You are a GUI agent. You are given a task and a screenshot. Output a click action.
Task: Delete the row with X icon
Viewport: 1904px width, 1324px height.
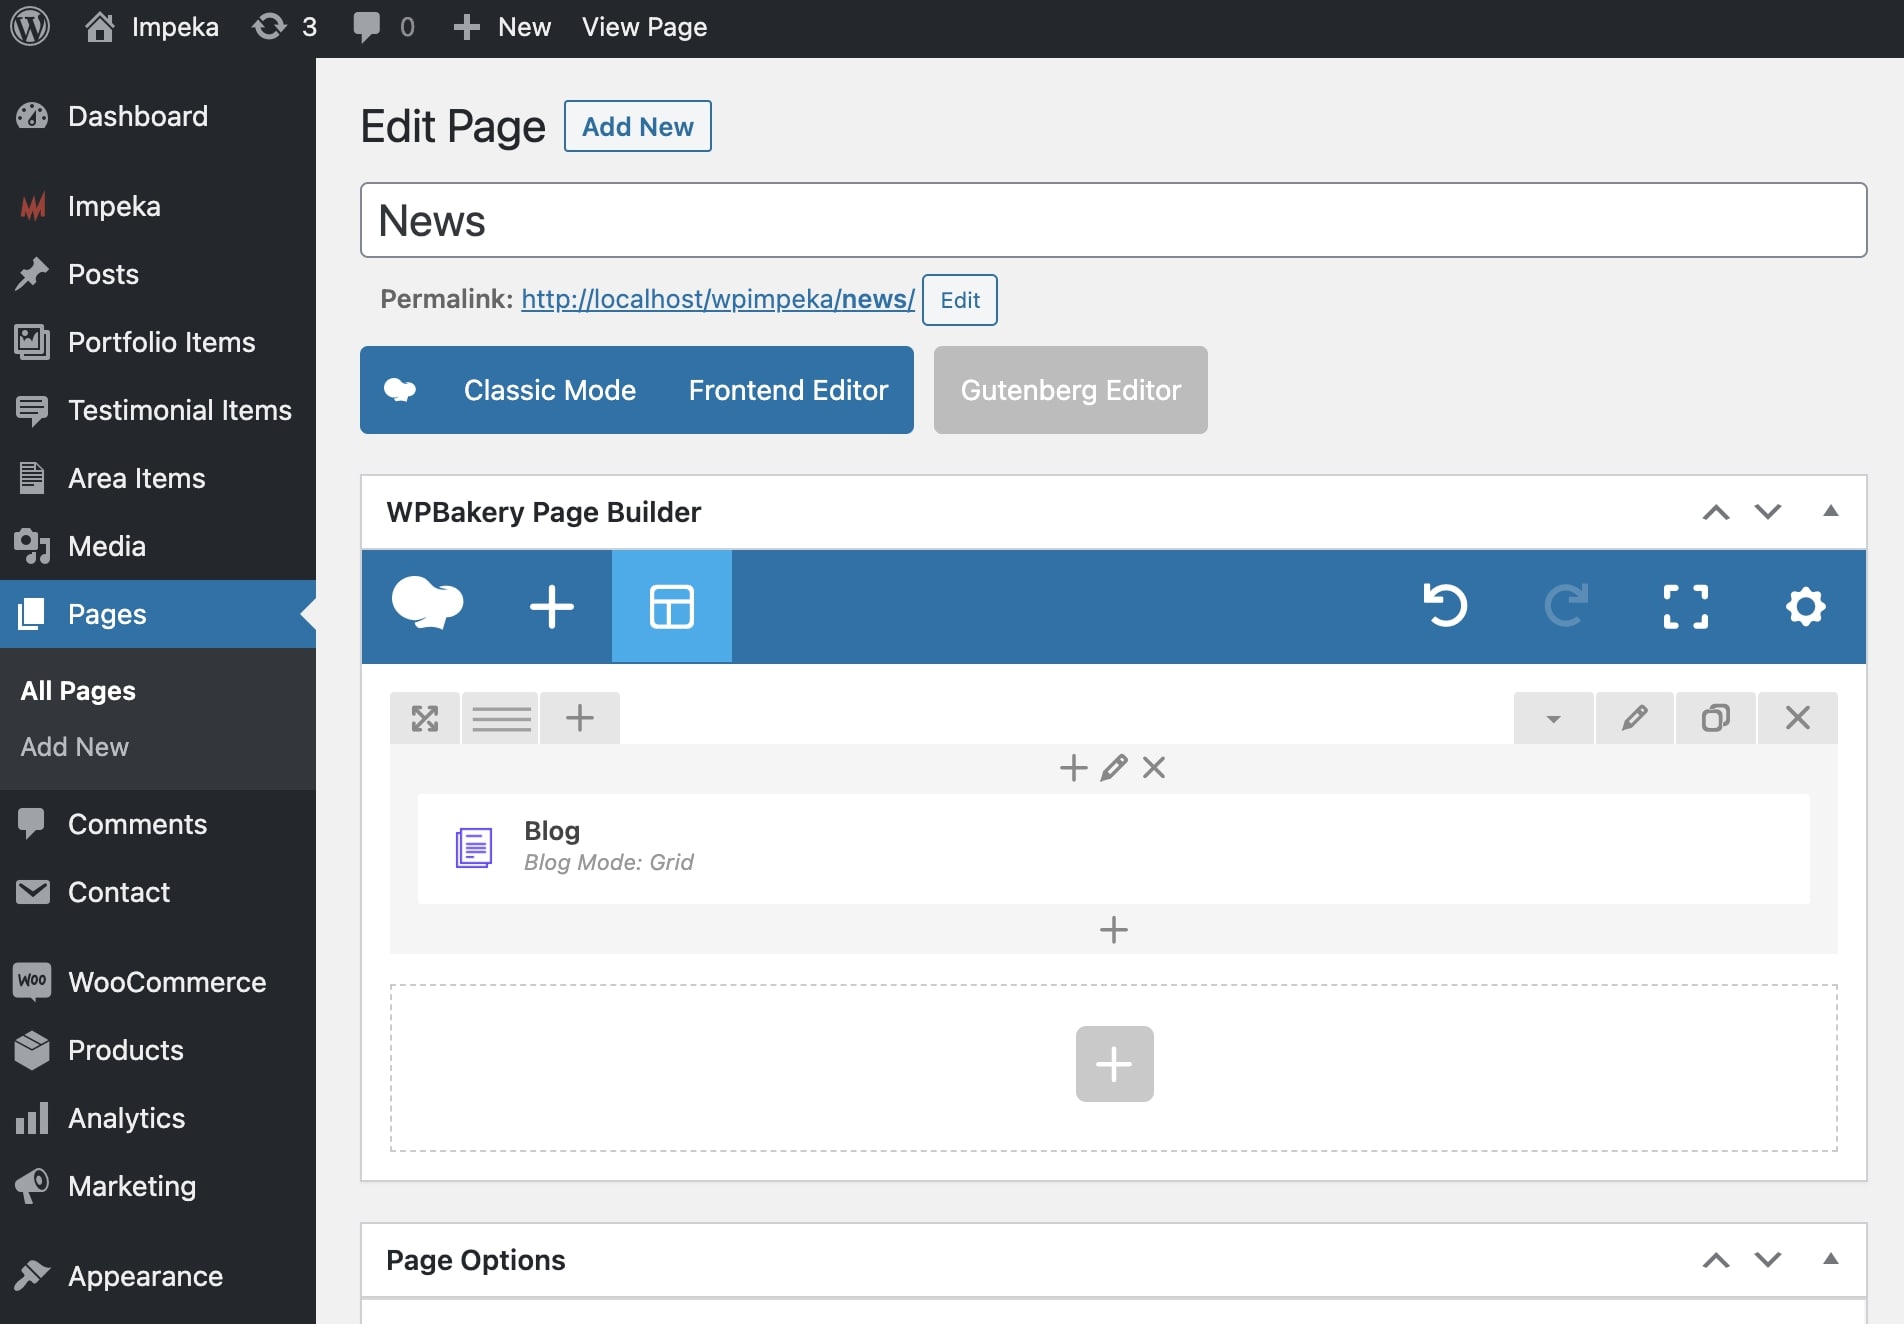point(1797,718)
